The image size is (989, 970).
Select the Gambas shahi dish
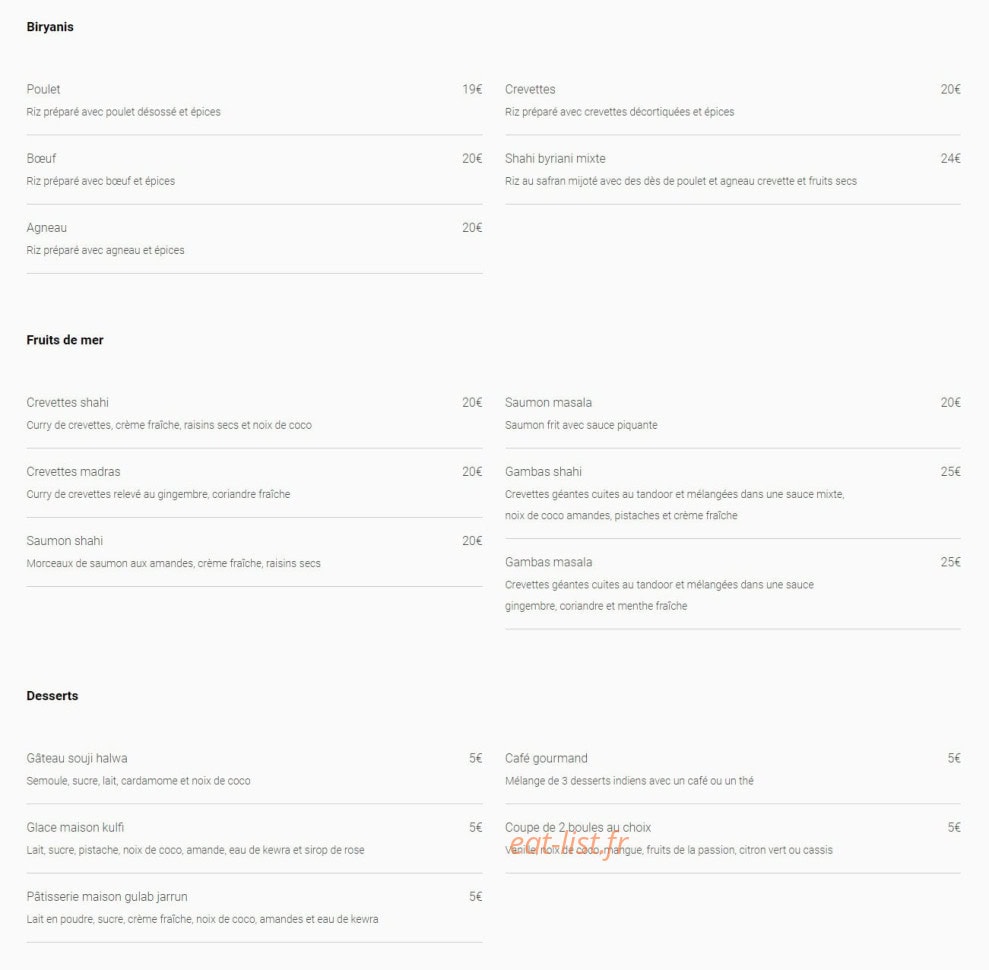pos(732,494)
